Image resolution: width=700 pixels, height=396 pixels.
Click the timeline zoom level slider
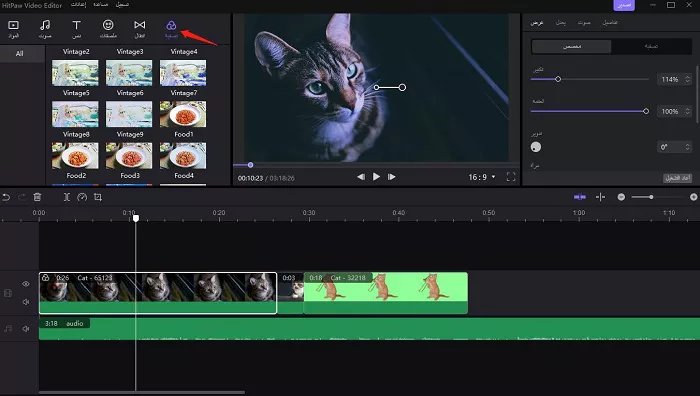pos(657,197)
